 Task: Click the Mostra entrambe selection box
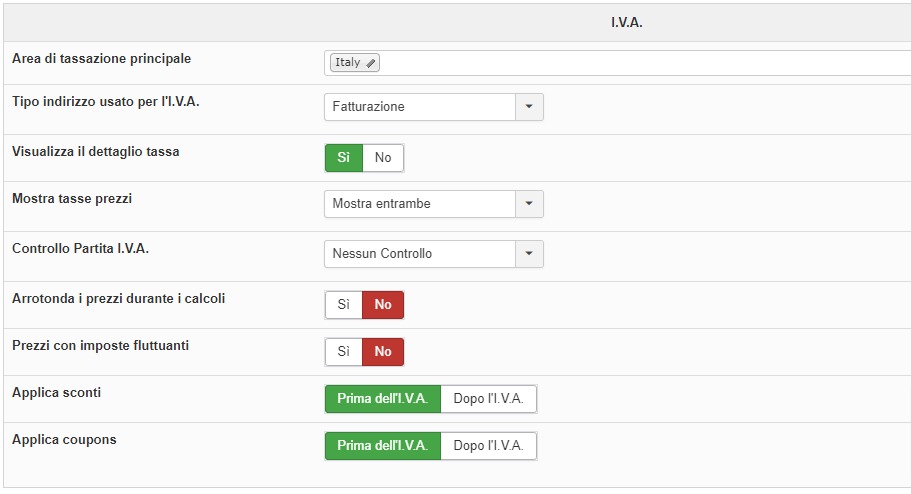click(420, 204)
